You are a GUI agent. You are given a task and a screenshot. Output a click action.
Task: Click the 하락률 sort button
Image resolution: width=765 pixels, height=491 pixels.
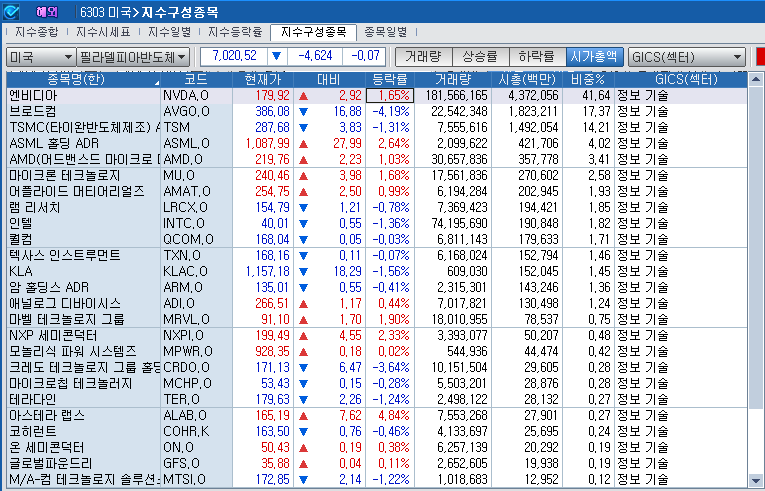click(537, 57)
